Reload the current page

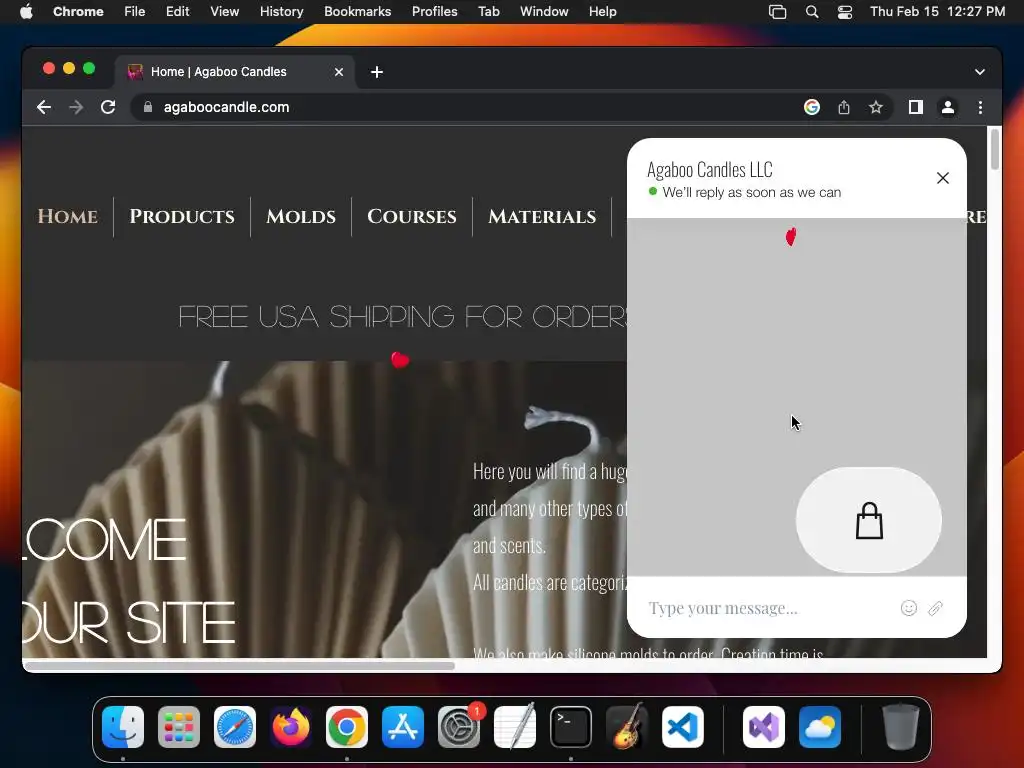pos(108,107)
